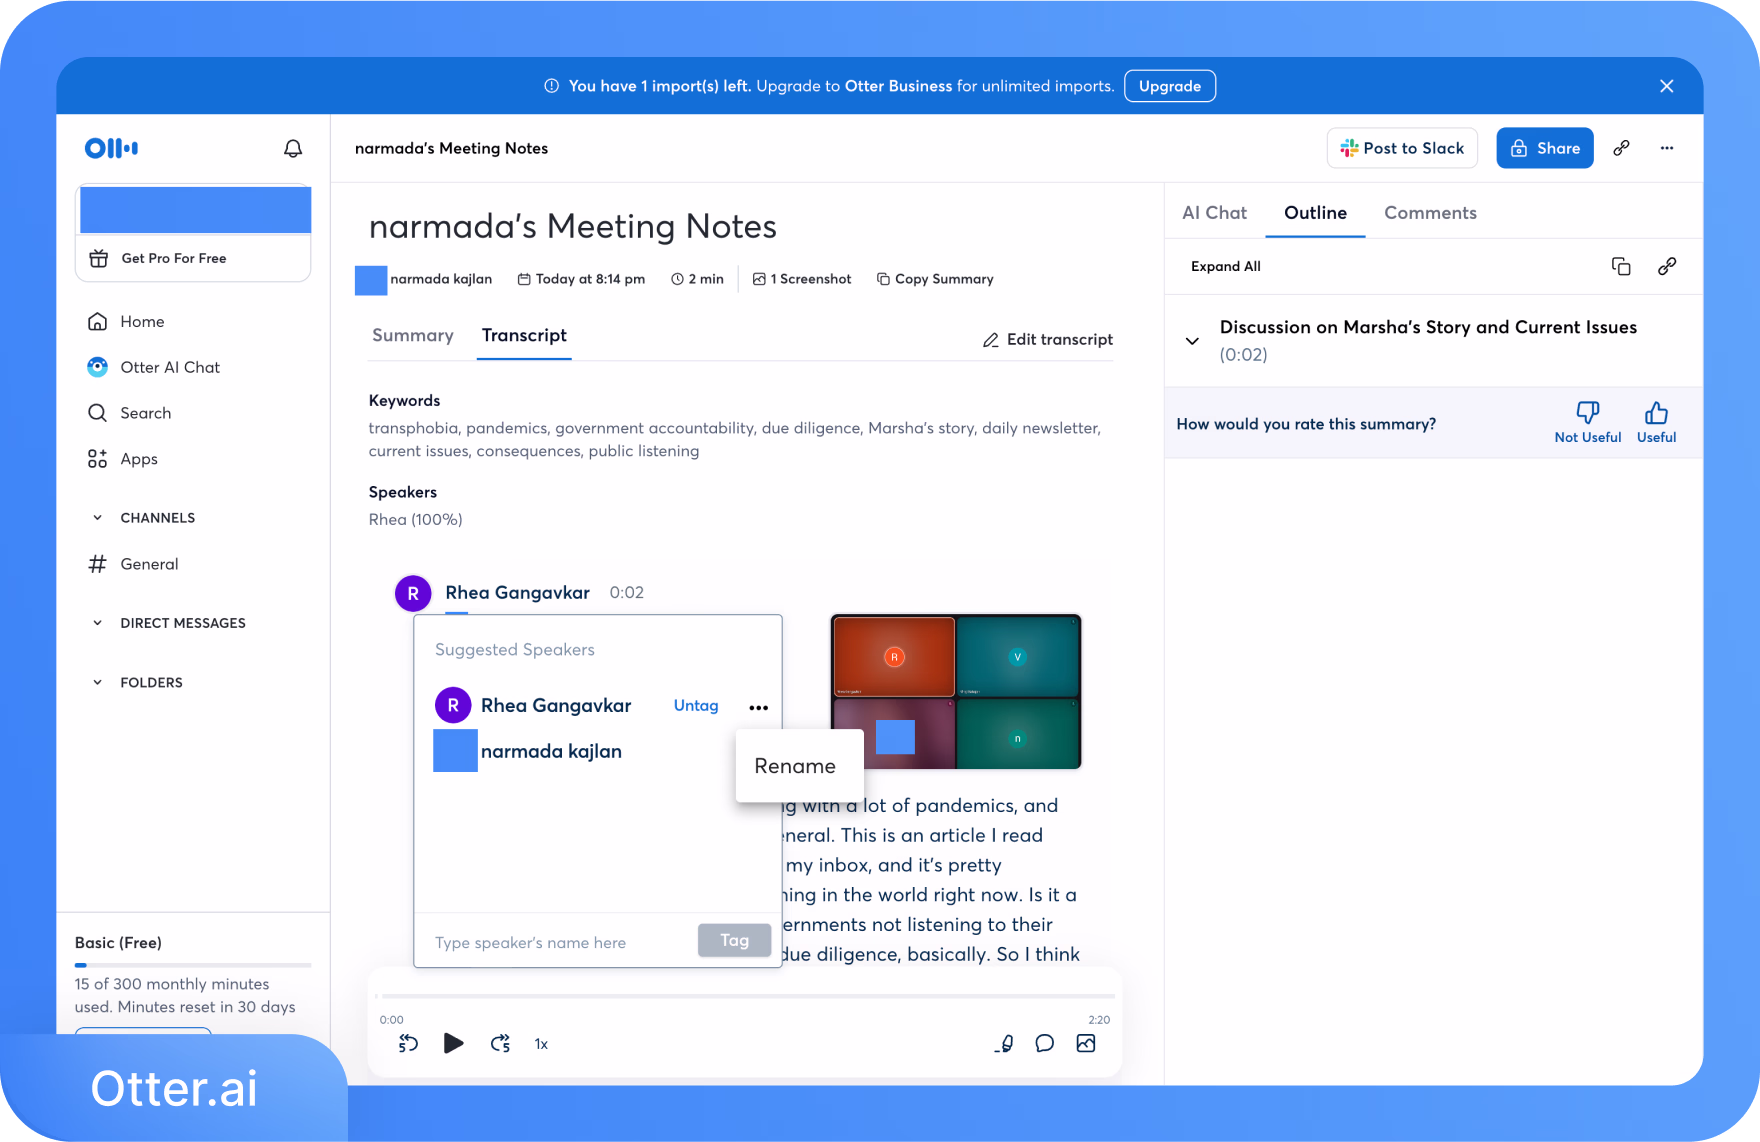Open three-dot menu for suggested speaker
Viewport: 1760px width, 1142px height.
pos(759,707)
